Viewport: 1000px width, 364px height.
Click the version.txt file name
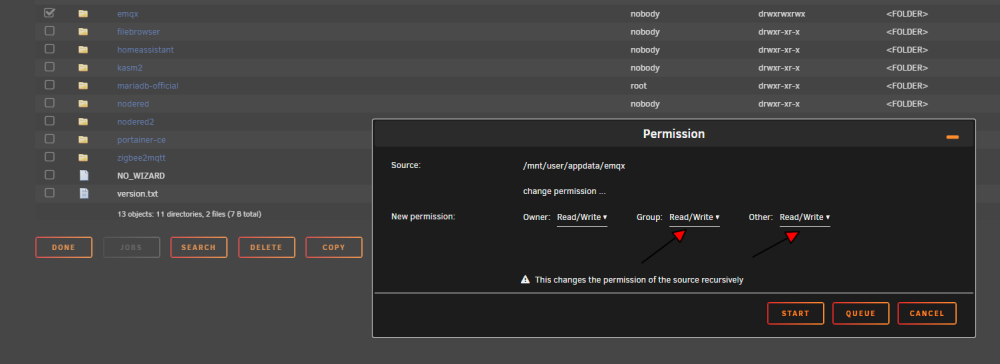pyautogui.click(x=137, y=194)
